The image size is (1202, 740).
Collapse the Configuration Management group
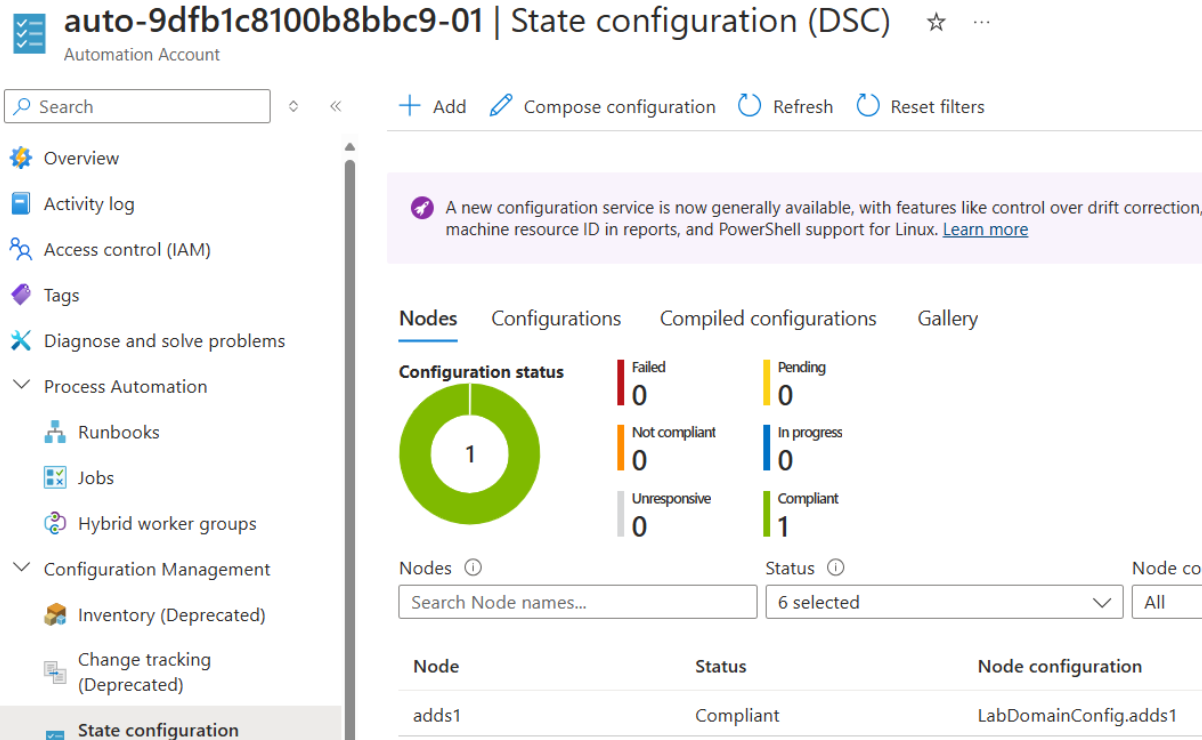coord(21,569)
